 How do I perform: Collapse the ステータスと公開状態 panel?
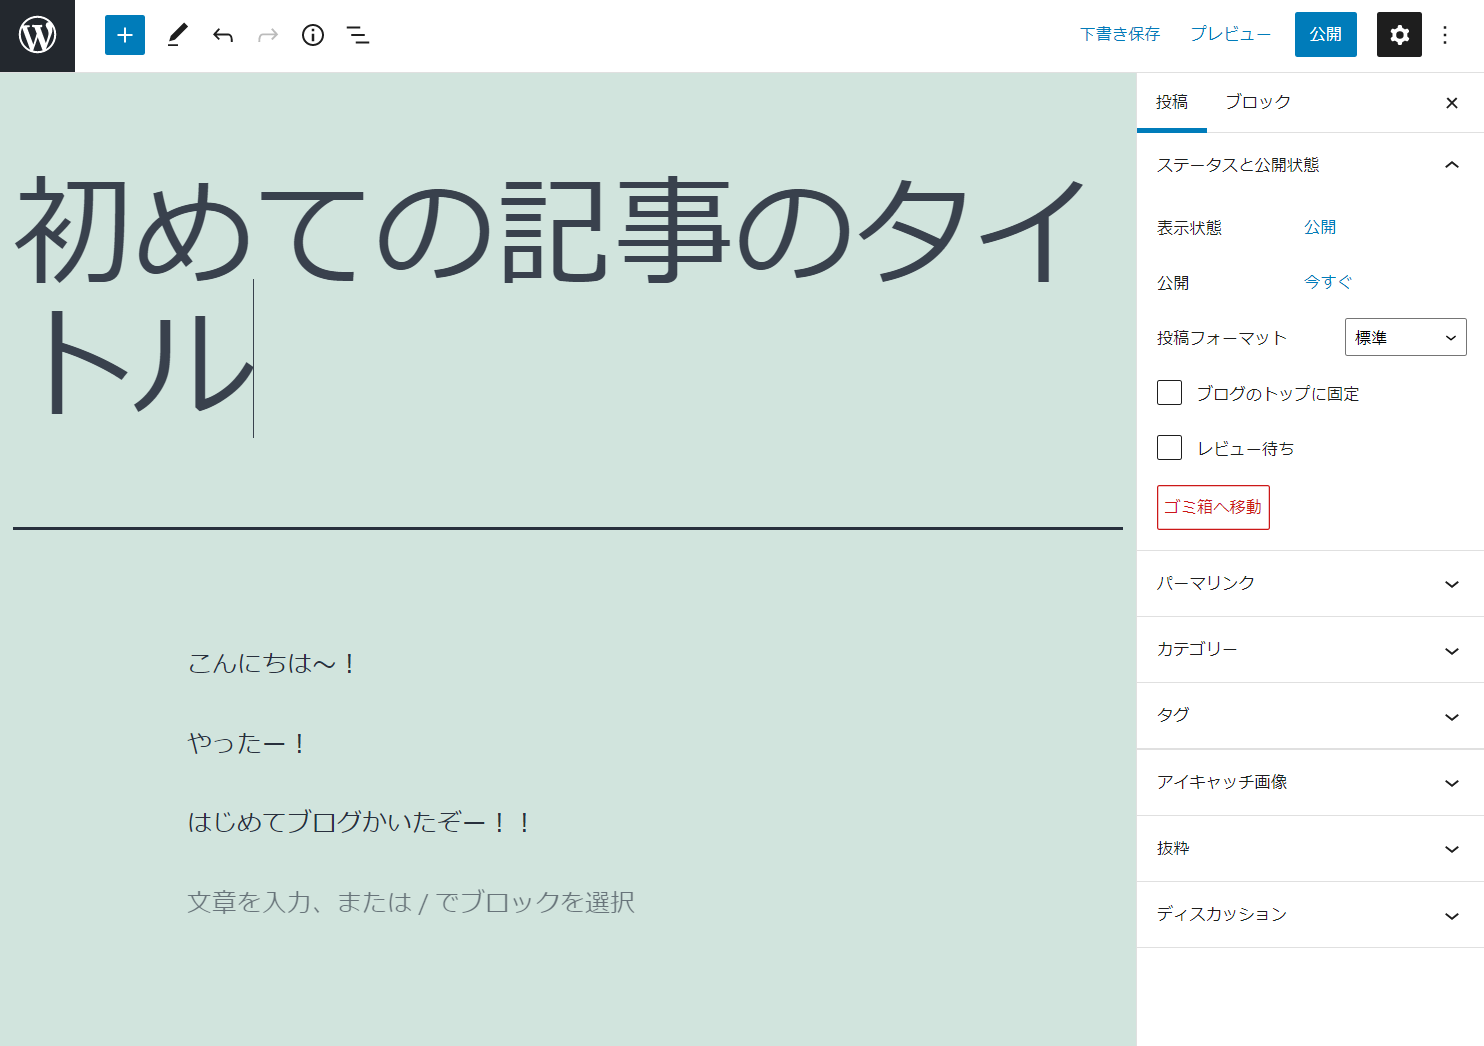pyautogui.click(x=1310, y=165)
